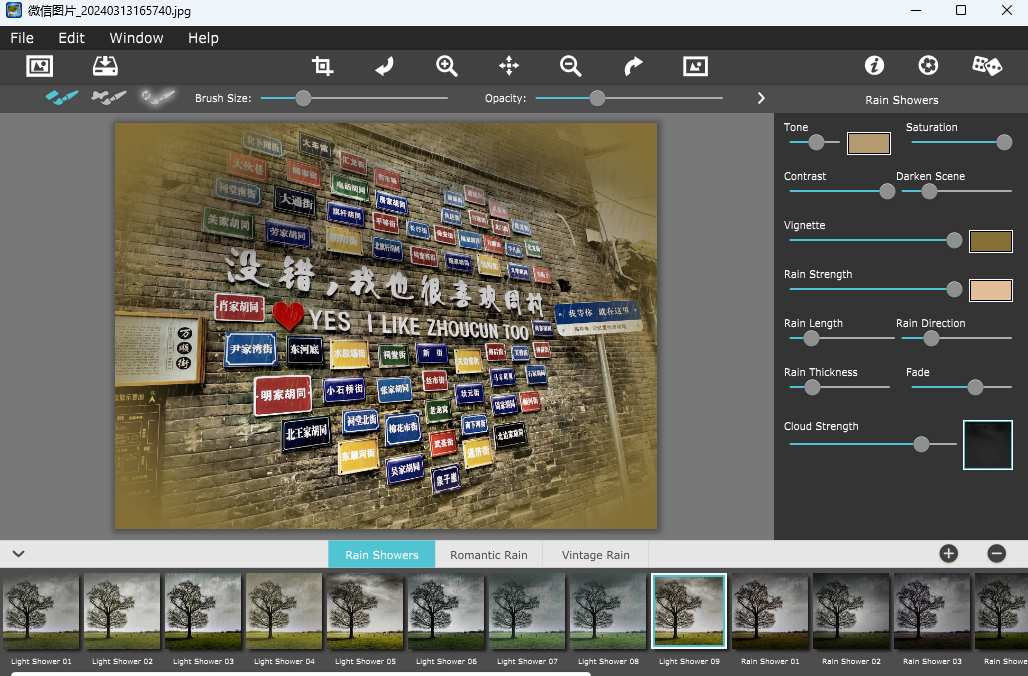This screenshot has width=1028, height=676.
Task: Click the Brush Size slider handle
Action: coord(303,98)
